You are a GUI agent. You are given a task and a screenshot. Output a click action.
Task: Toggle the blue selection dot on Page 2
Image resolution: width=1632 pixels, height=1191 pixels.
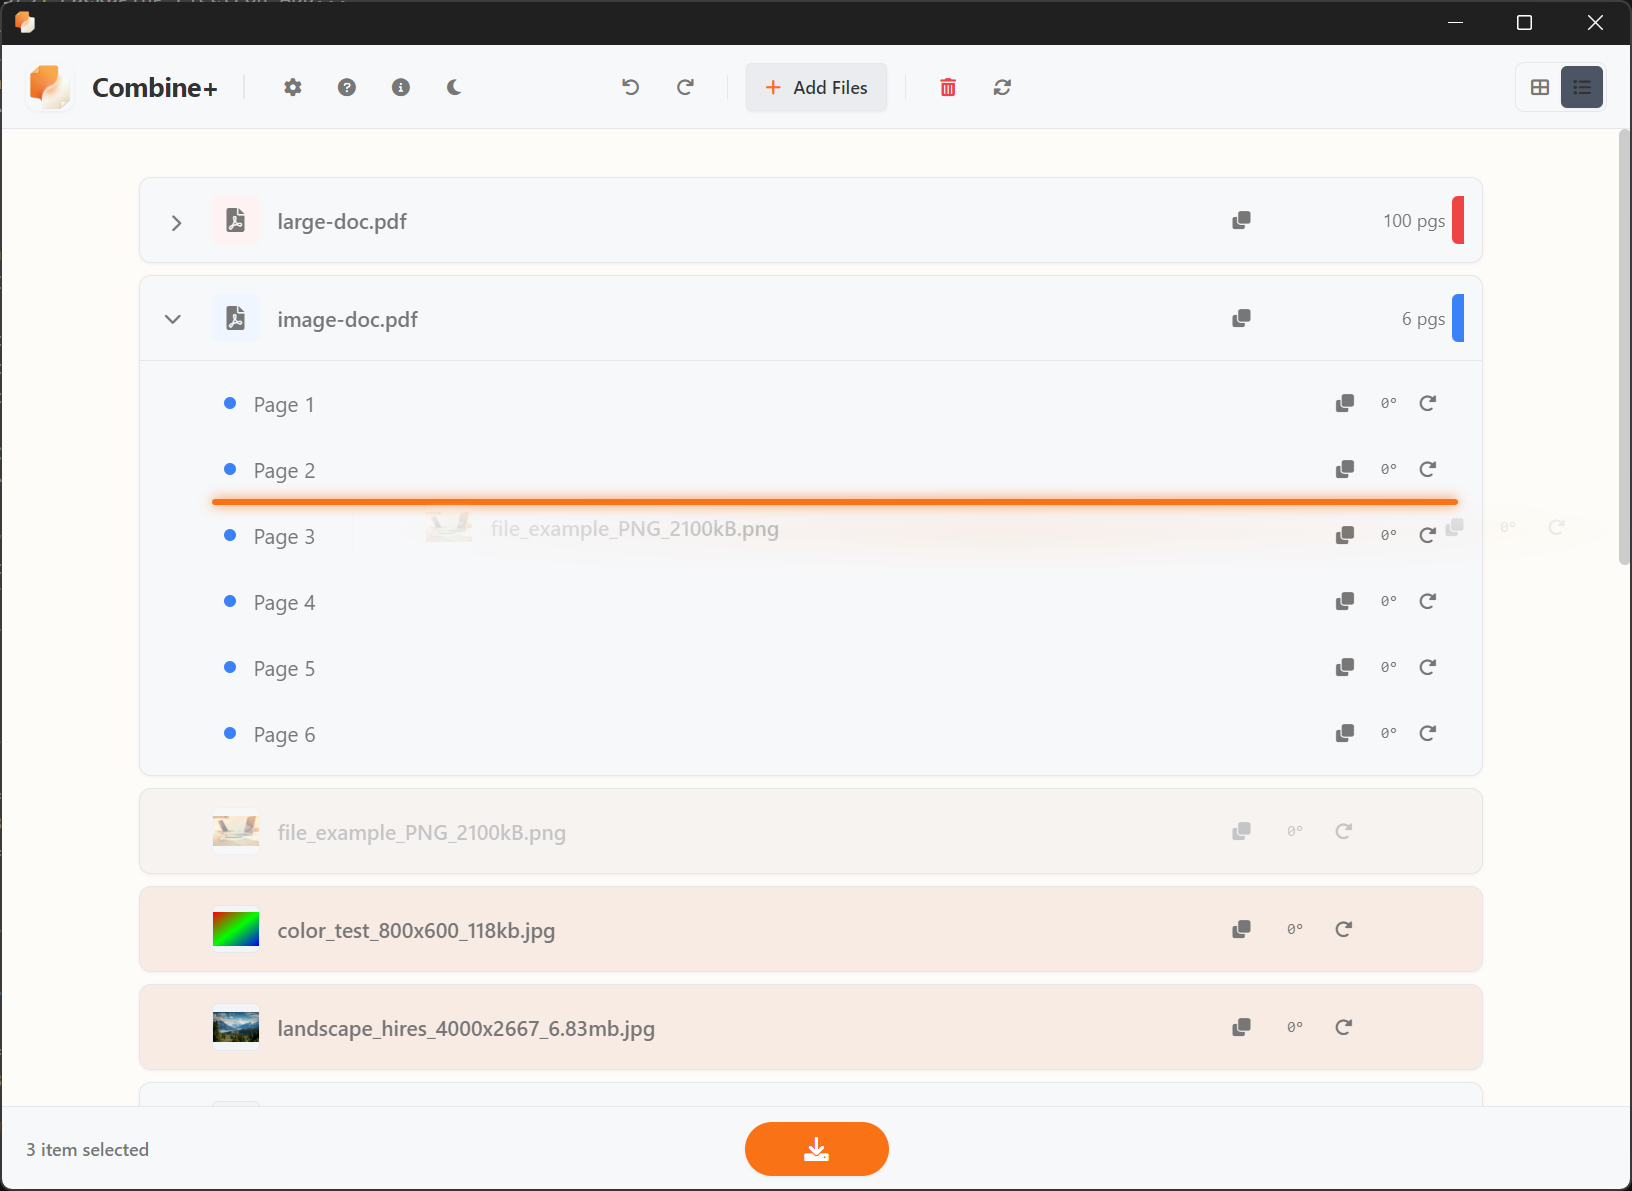(x=229, y=469)
